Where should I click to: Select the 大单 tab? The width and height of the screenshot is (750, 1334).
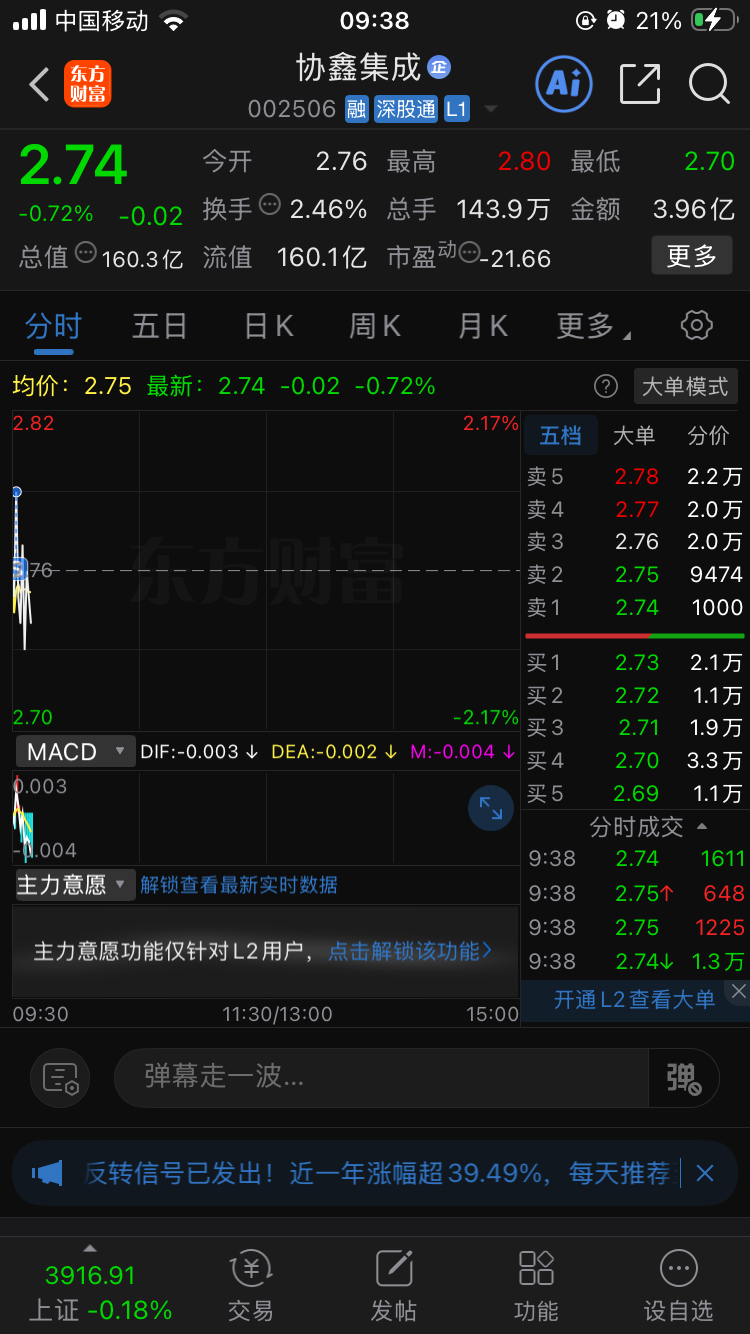coord(634,435)
